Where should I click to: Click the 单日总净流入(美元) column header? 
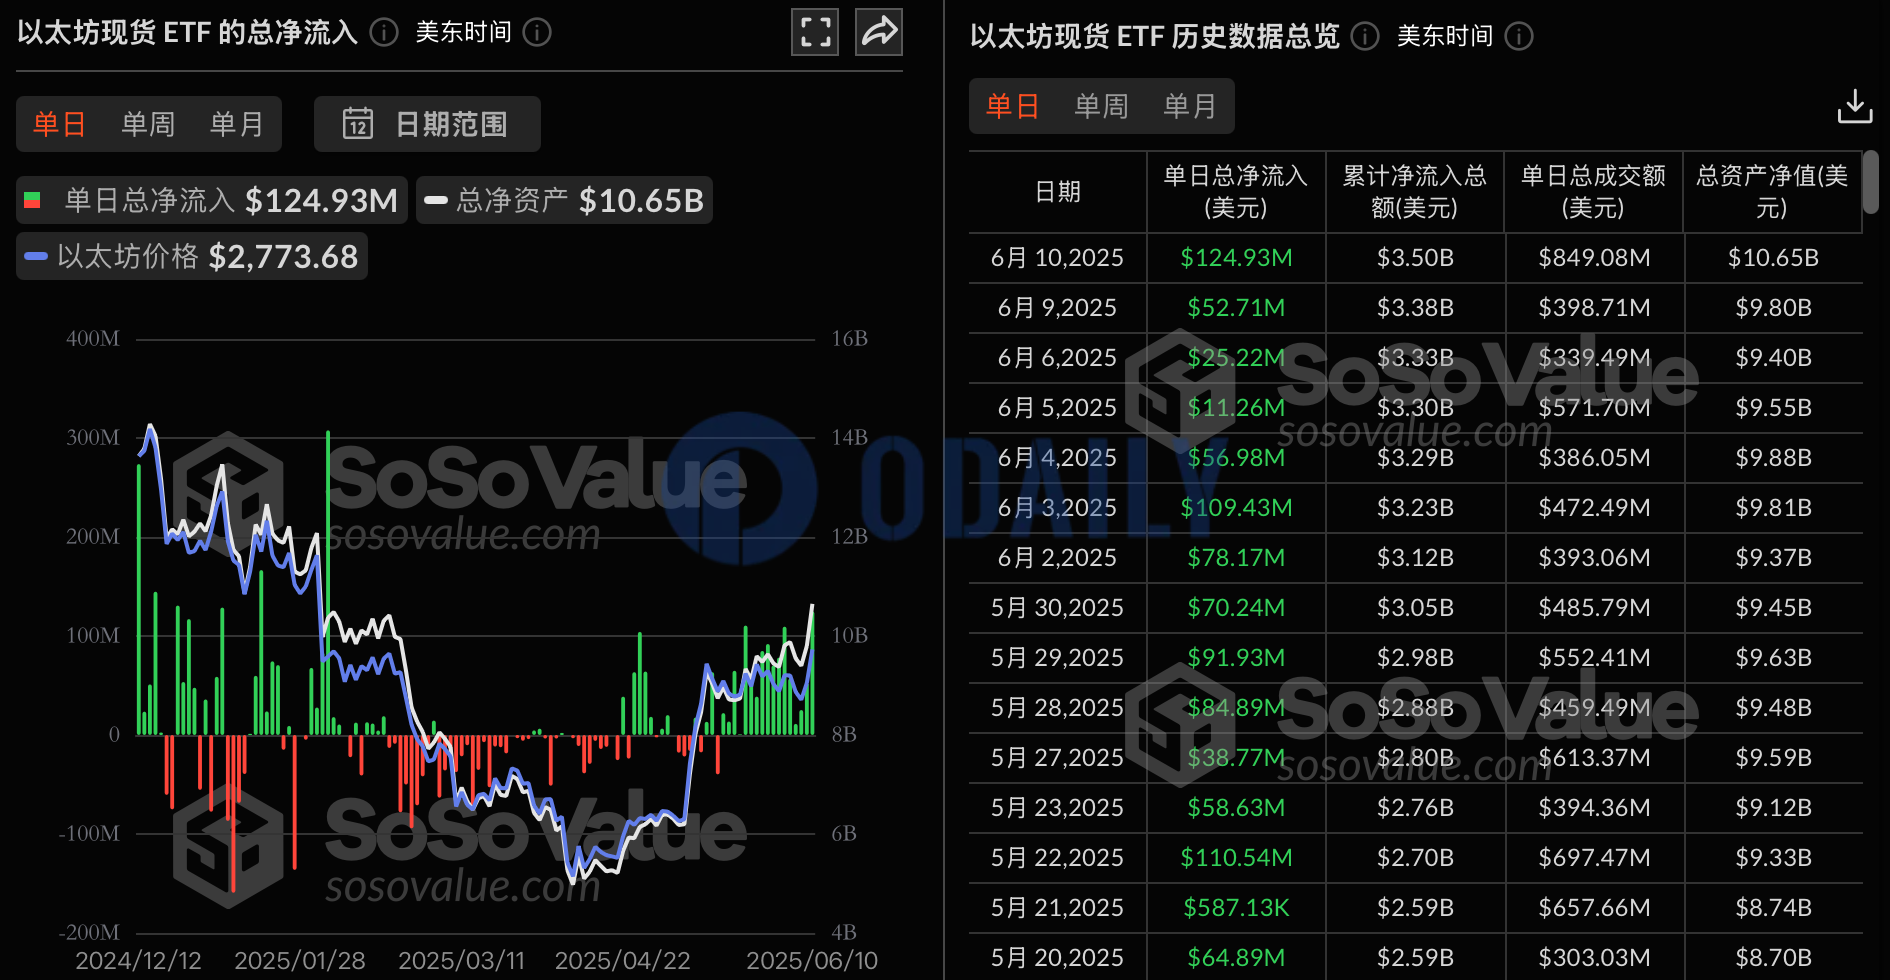coord(1236,192)
